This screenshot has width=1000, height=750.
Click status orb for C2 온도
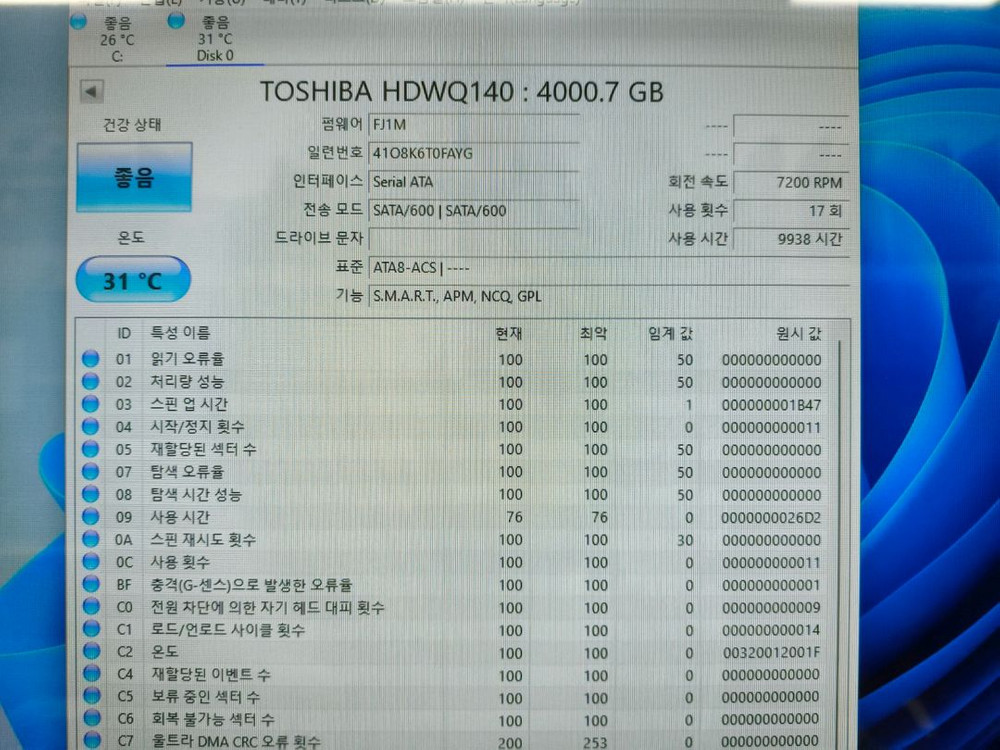click(92, 652)
